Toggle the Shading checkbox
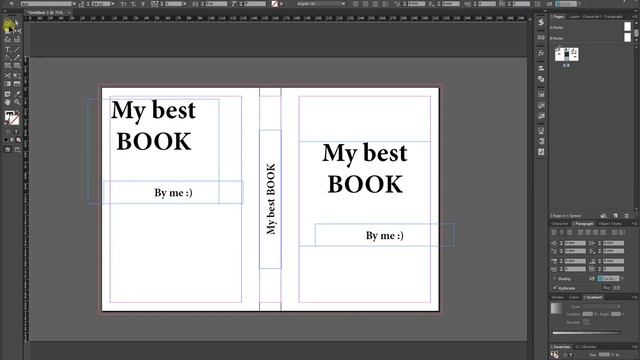The image size is (640, 360). [555, 279]
